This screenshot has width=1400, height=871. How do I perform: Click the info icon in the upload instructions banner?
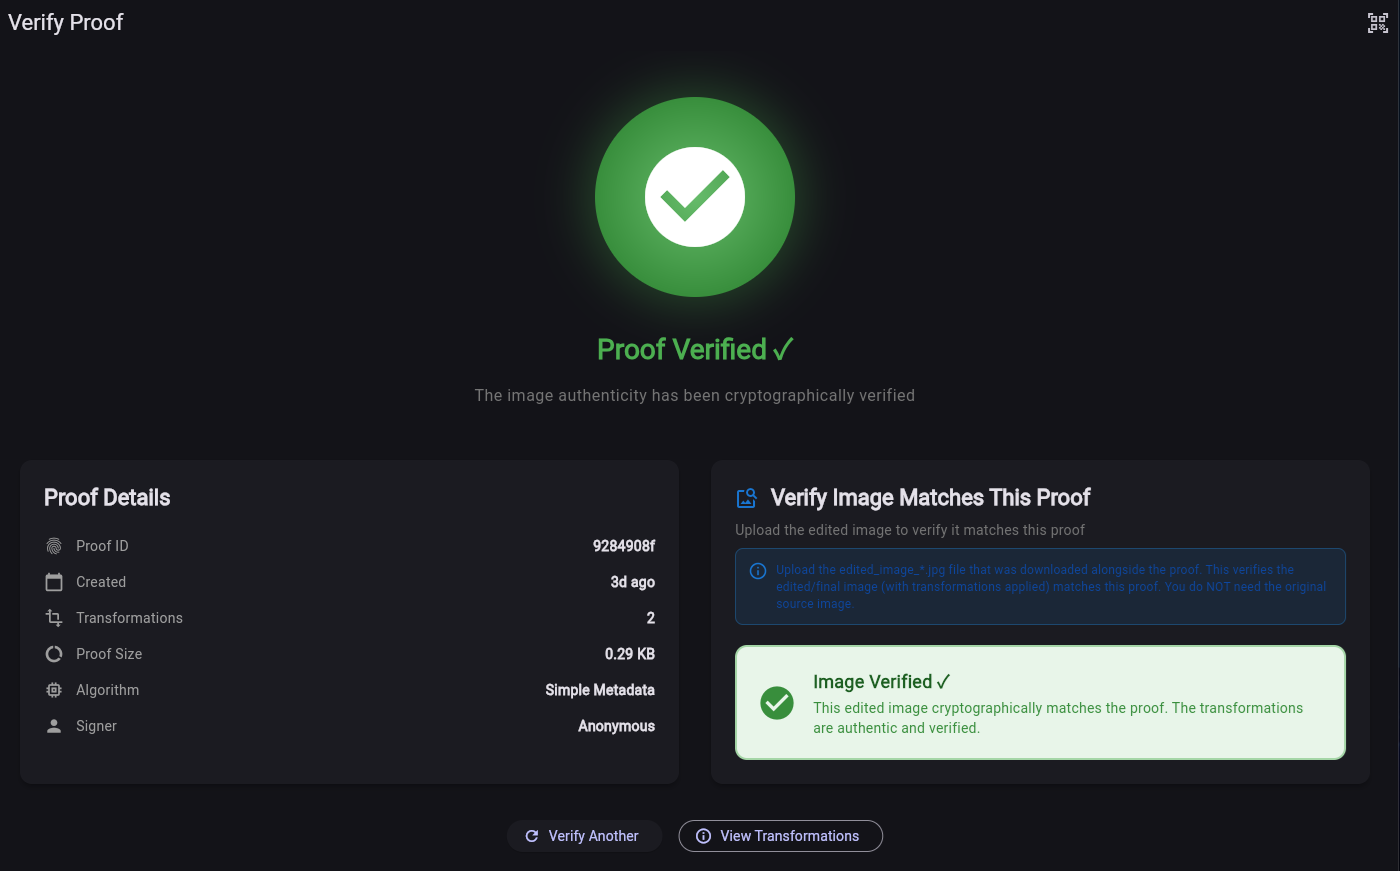[758, 570]
